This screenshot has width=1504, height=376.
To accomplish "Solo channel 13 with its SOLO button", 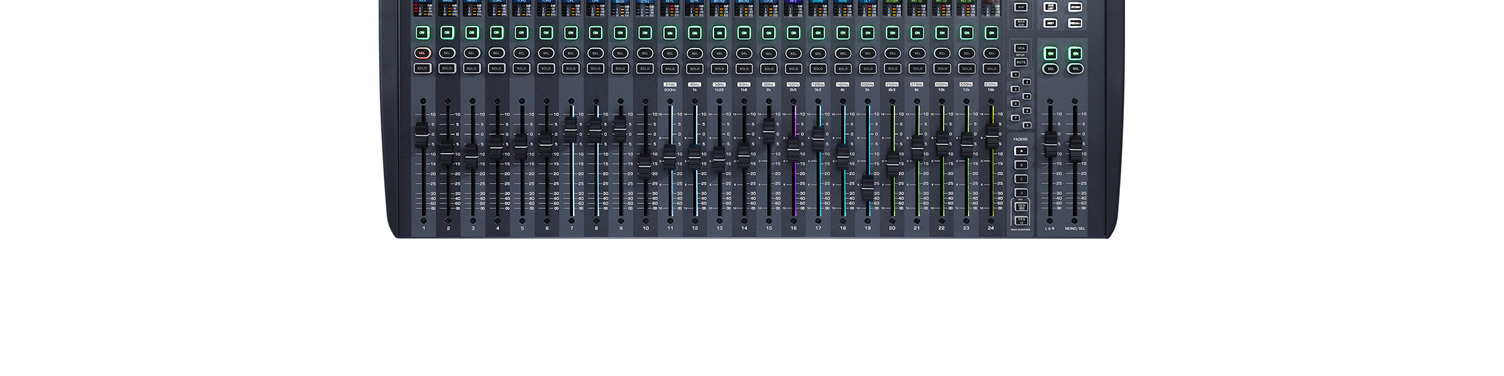I will [x=719, y=68].
